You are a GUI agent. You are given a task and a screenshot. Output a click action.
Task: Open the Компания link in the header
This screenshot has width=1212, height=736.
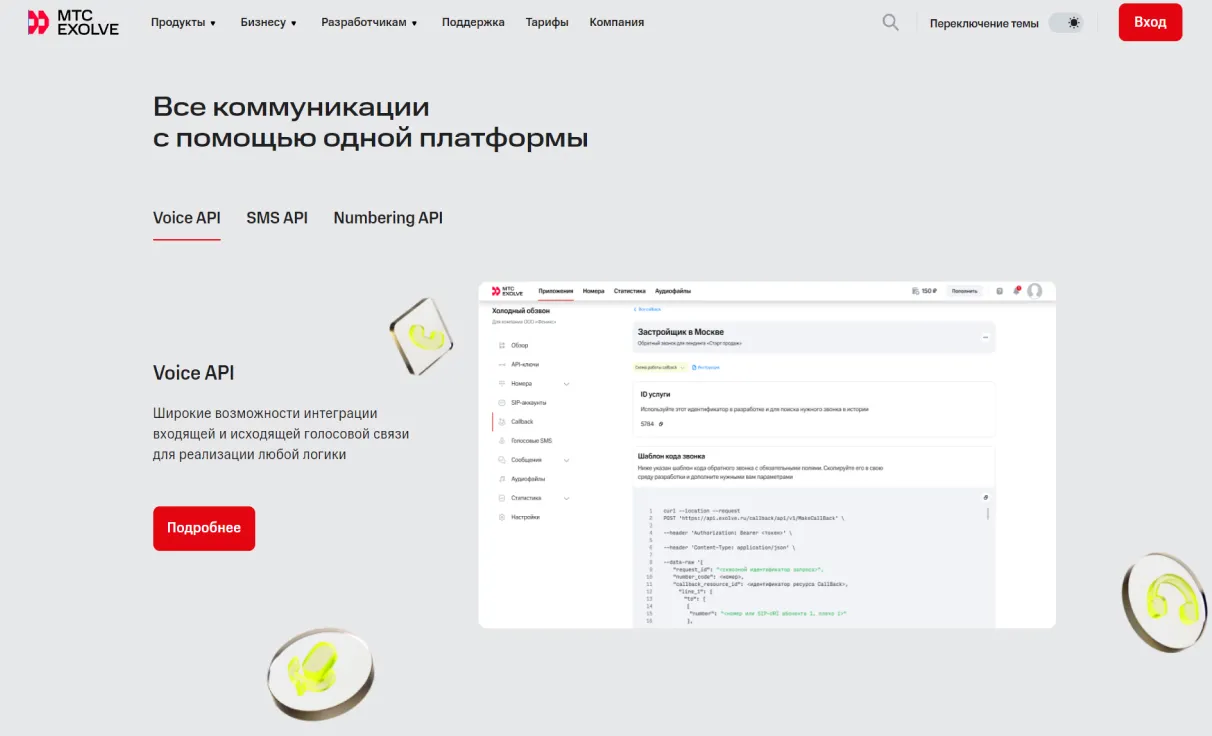pos(617,22)
